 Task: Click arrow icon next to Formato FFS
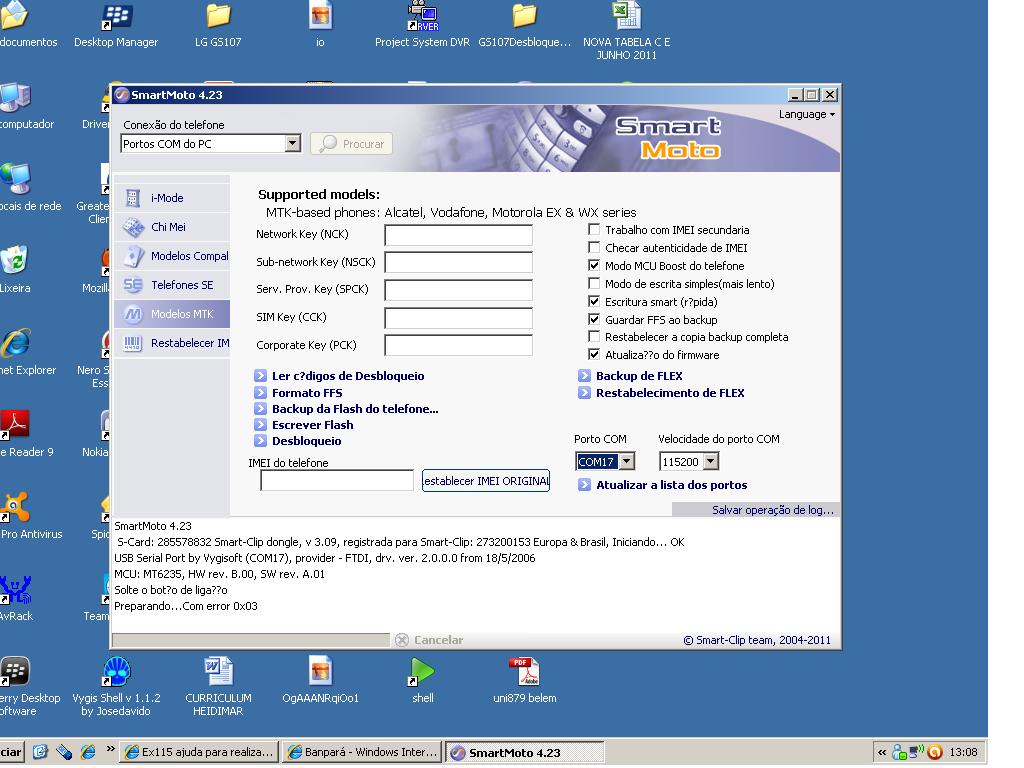260,392
